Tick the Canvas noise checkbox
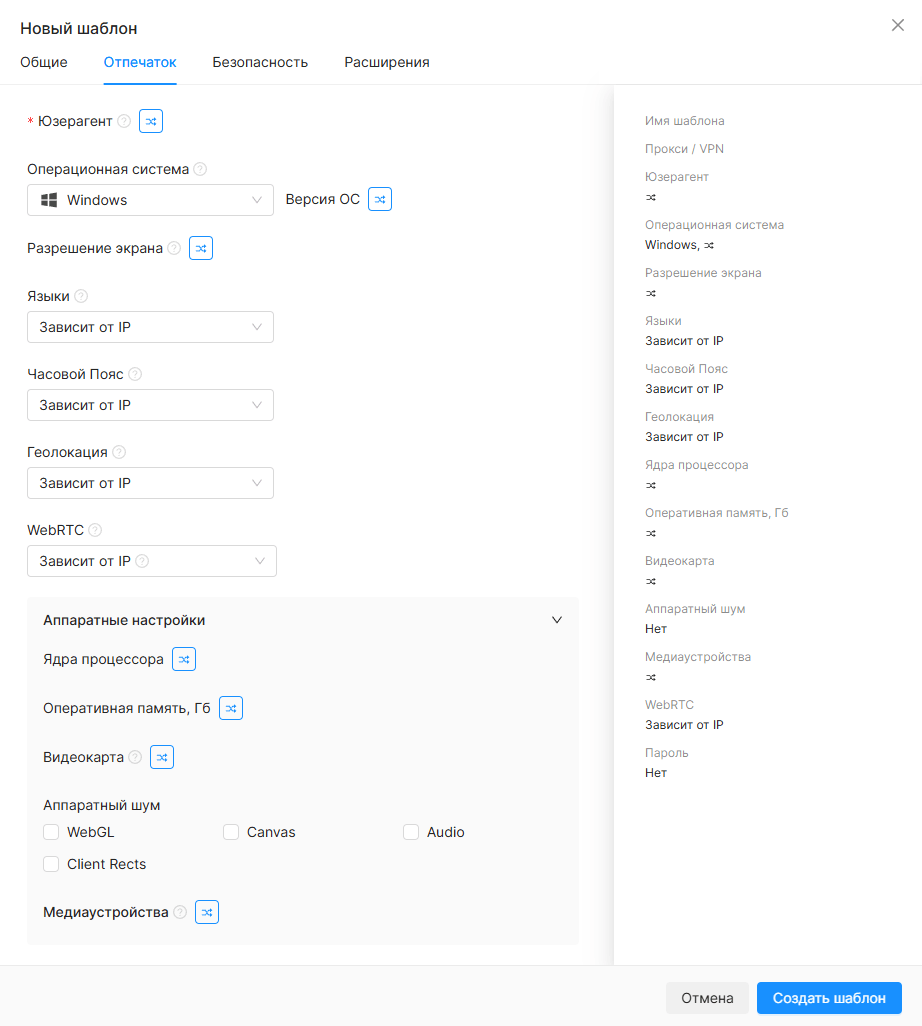This screenshot has width=922, height=1026. pos(231,832)
